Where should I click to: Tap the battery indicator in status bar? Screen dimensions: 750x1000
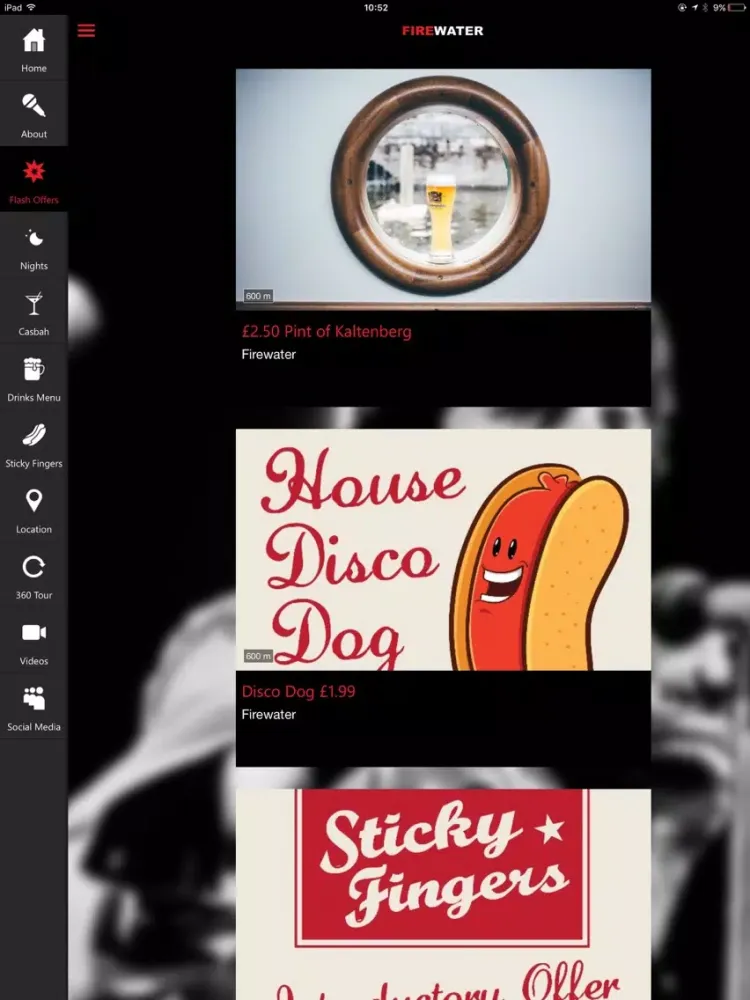click(737, 8)
